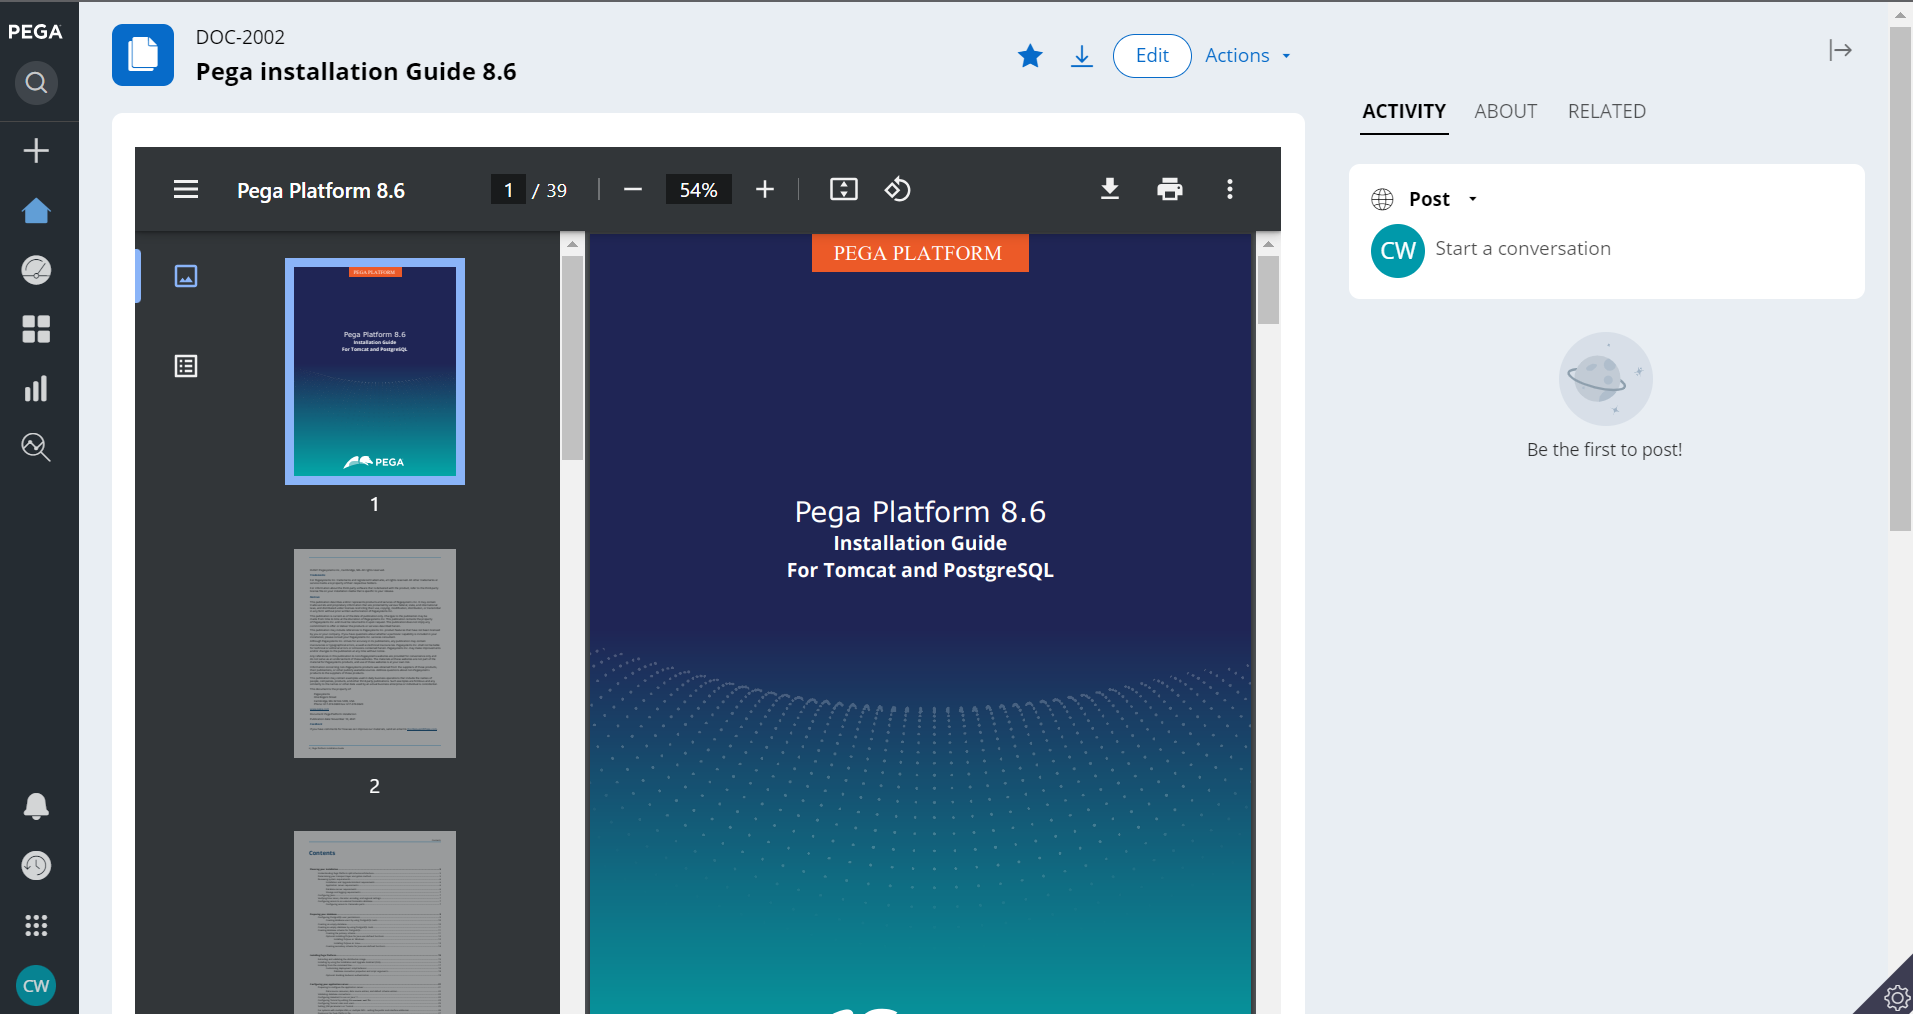Viewport: 1913px width, 1014px height.
Task: Click the Create plus icon in sidebar
Action: click(36, 150)
